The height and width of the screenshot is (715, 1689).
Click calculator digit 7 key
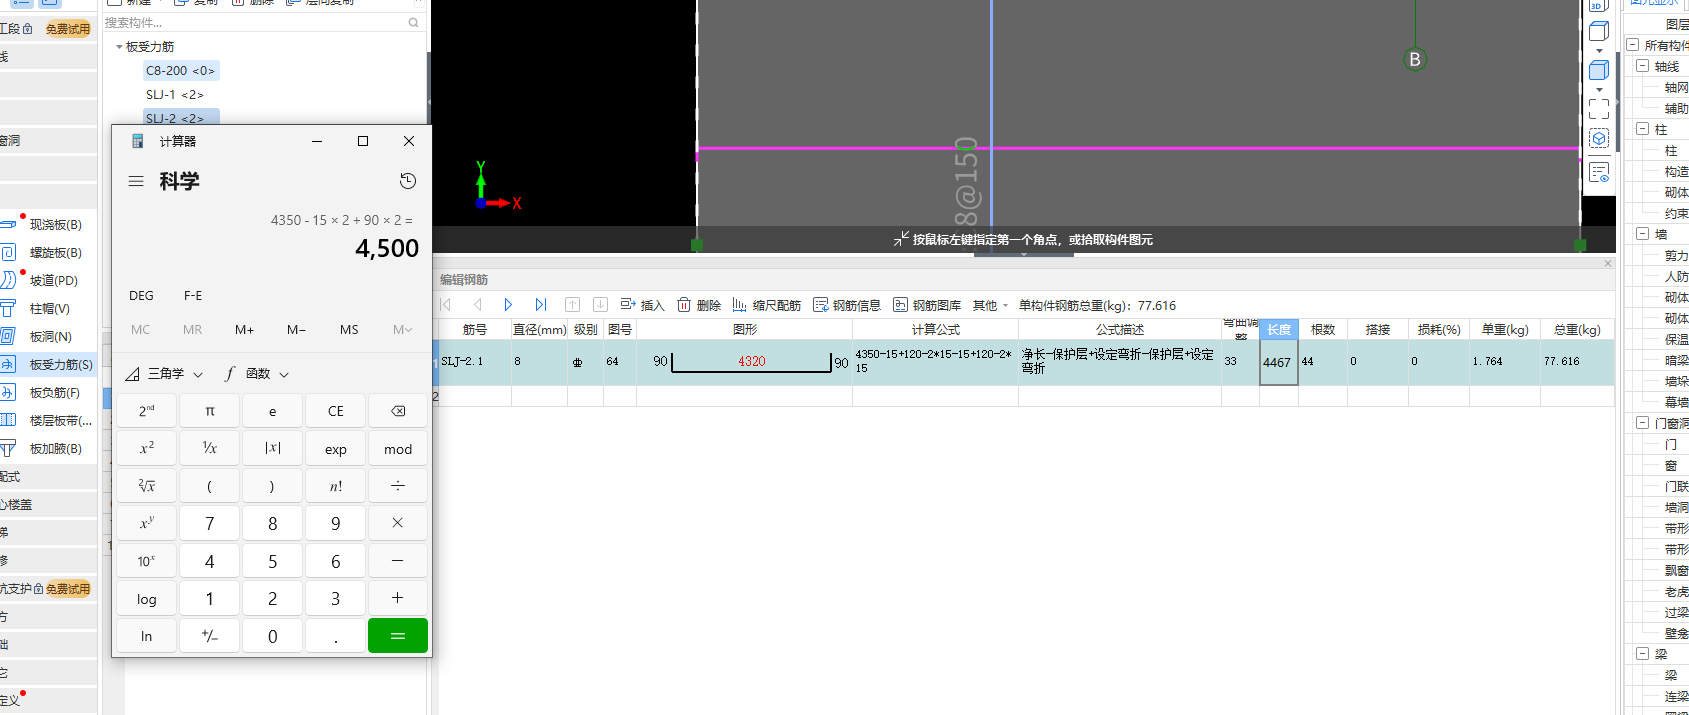(210, 523)
